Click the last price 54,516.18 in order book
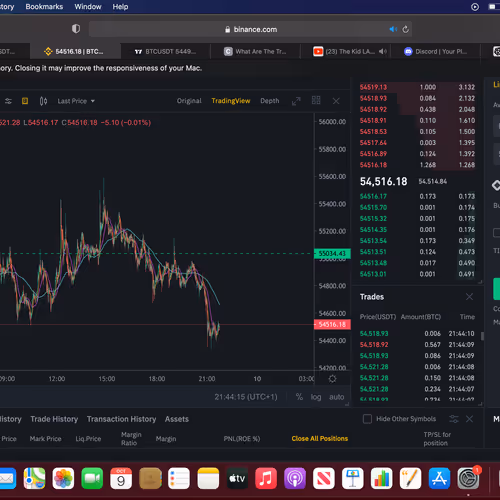This screenshot has height=500, width=500. 383,181
